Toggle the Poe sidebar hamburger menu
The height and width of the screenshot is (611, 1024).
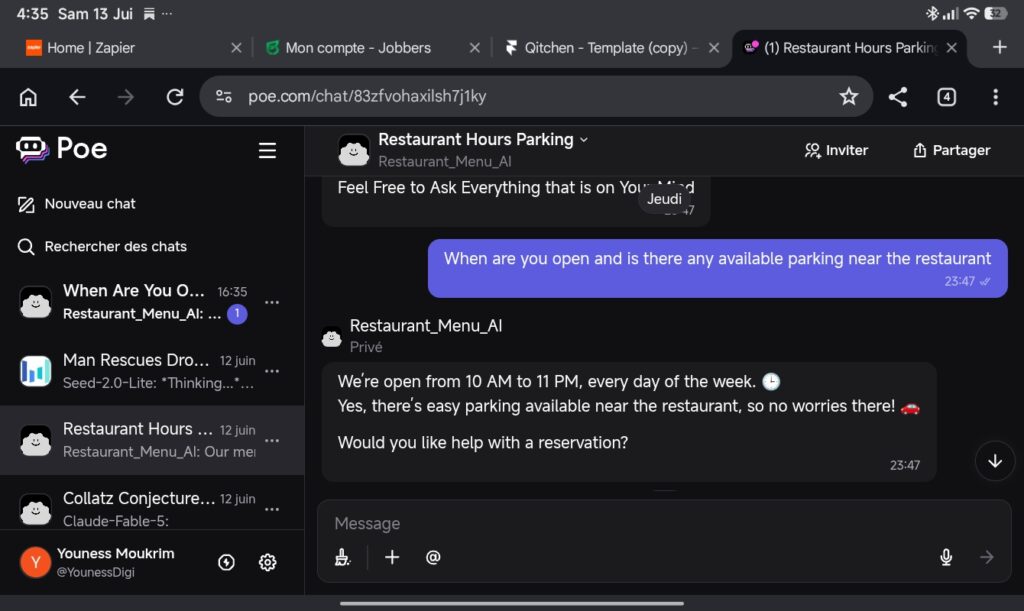(x=267, y=150)
